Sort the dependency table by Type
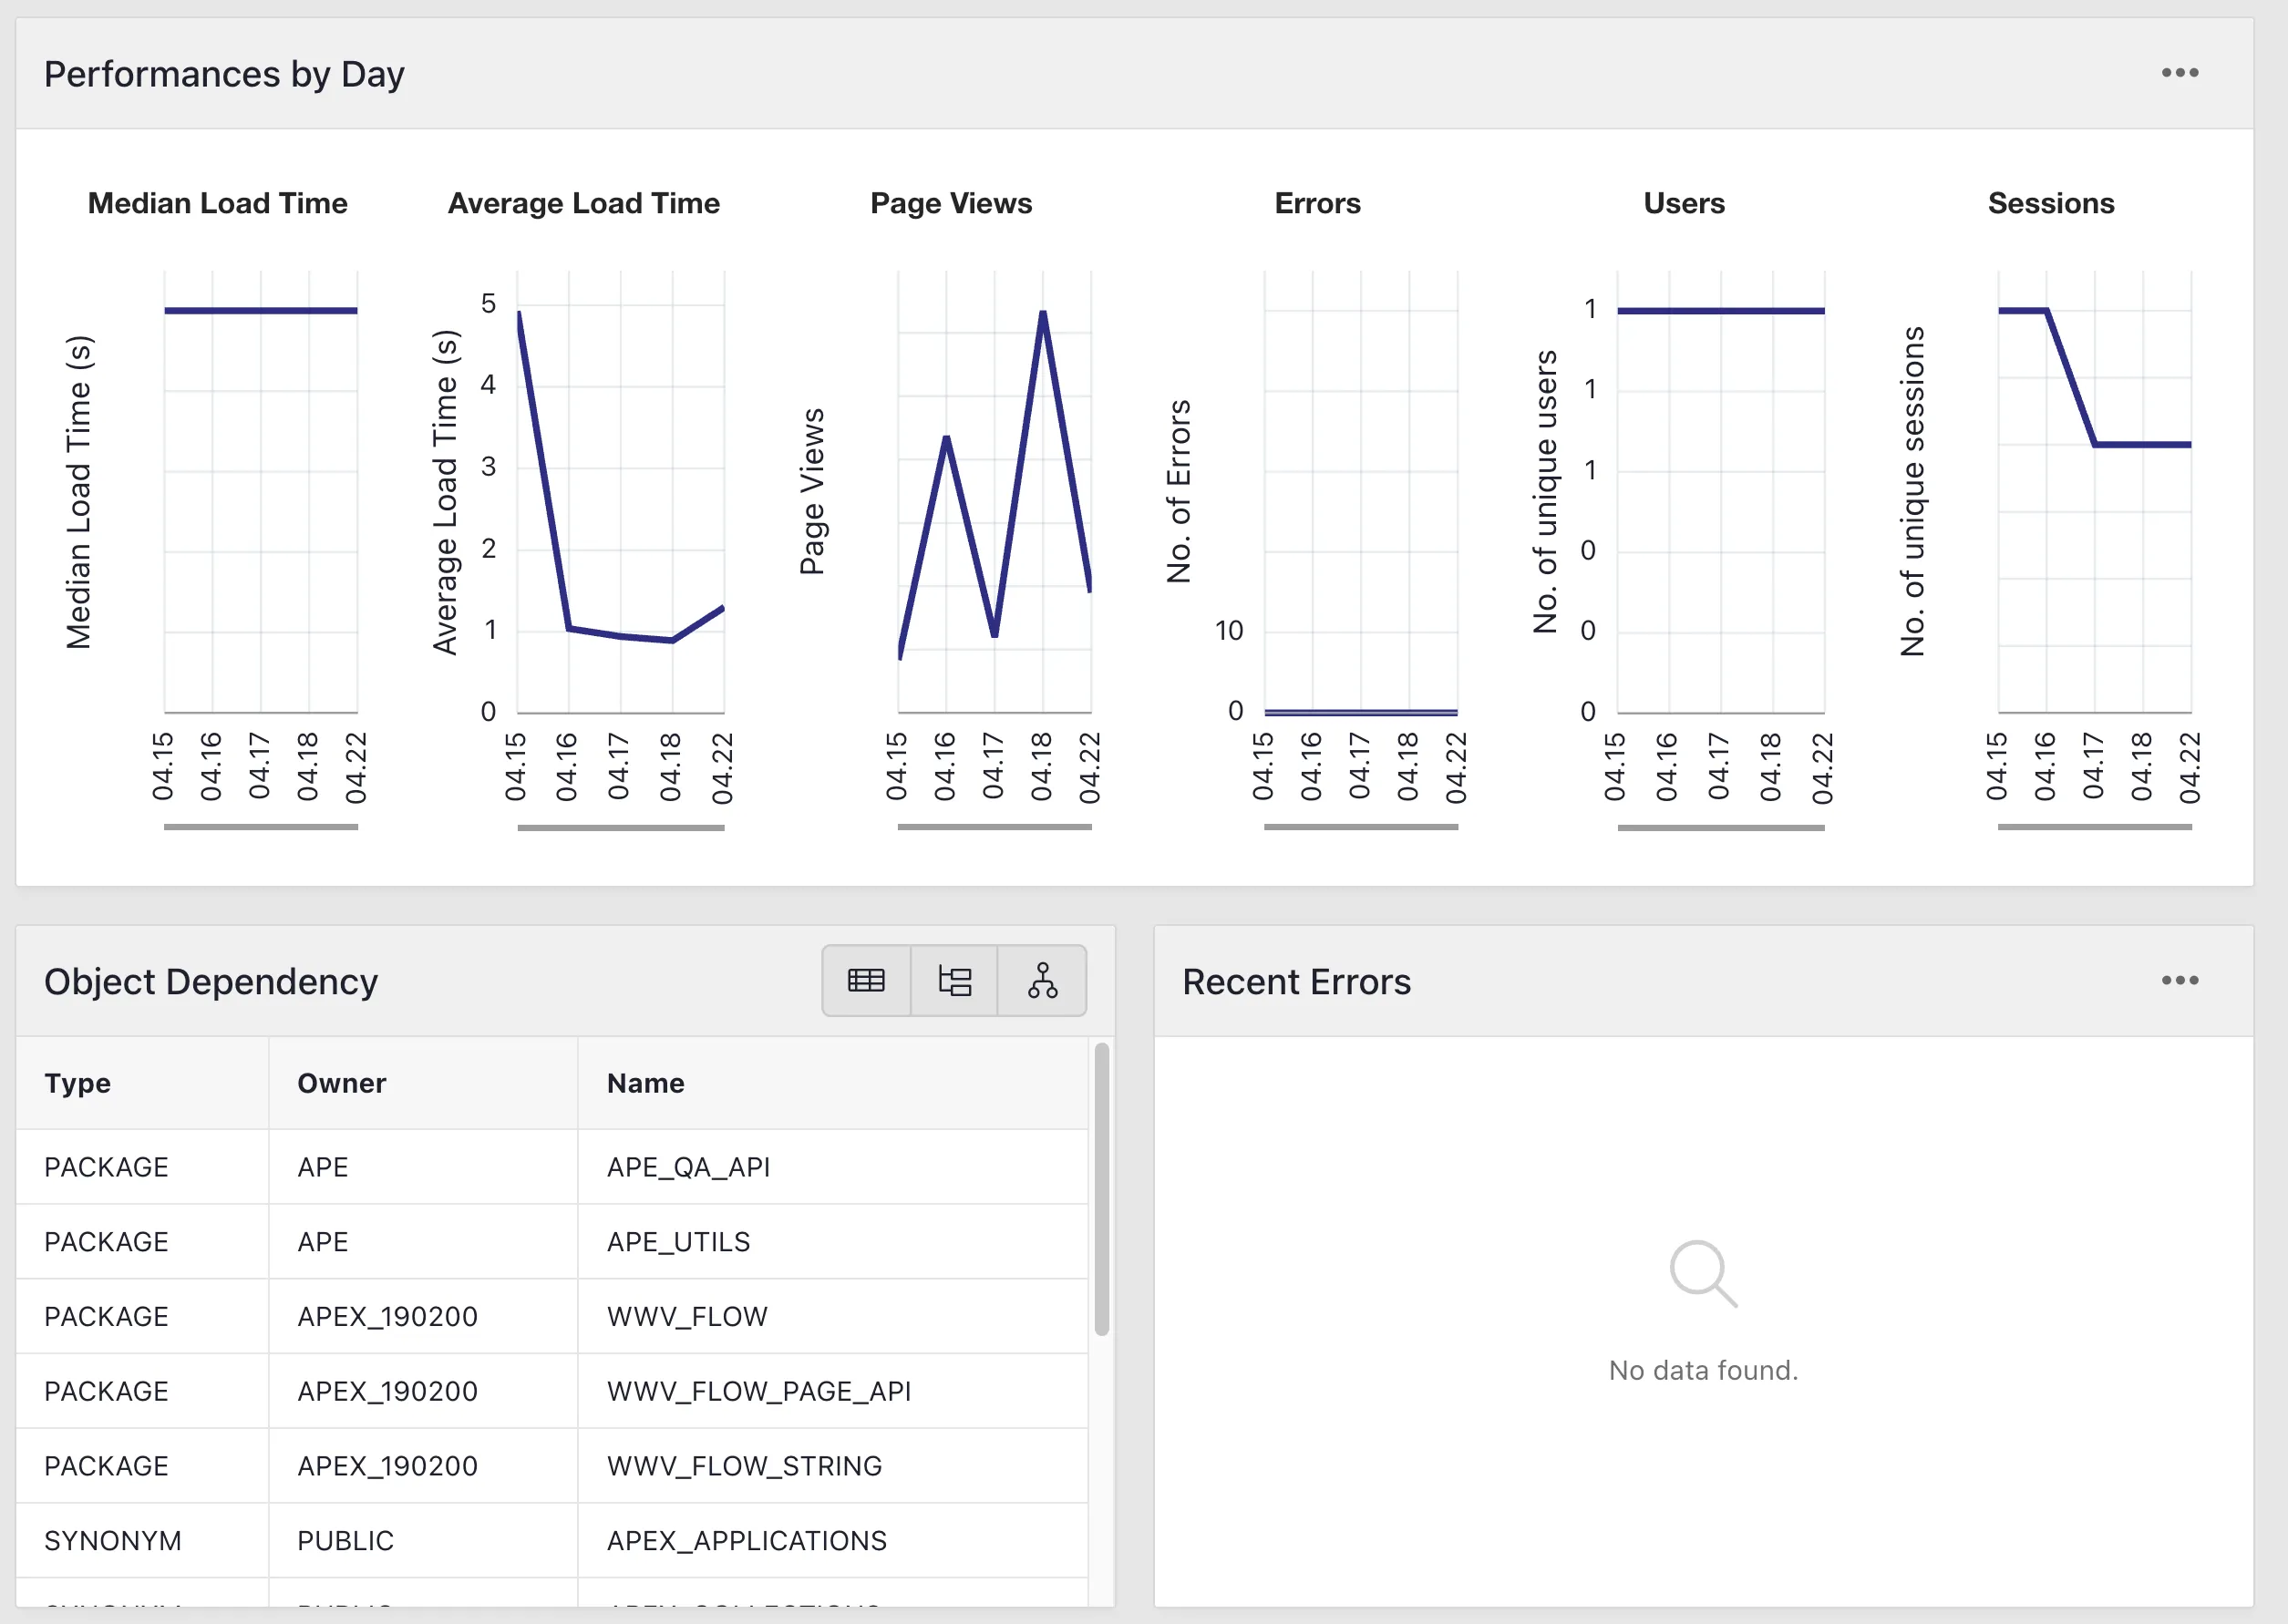Viewport: 2288px width, 1624px height. (77, 1083)
